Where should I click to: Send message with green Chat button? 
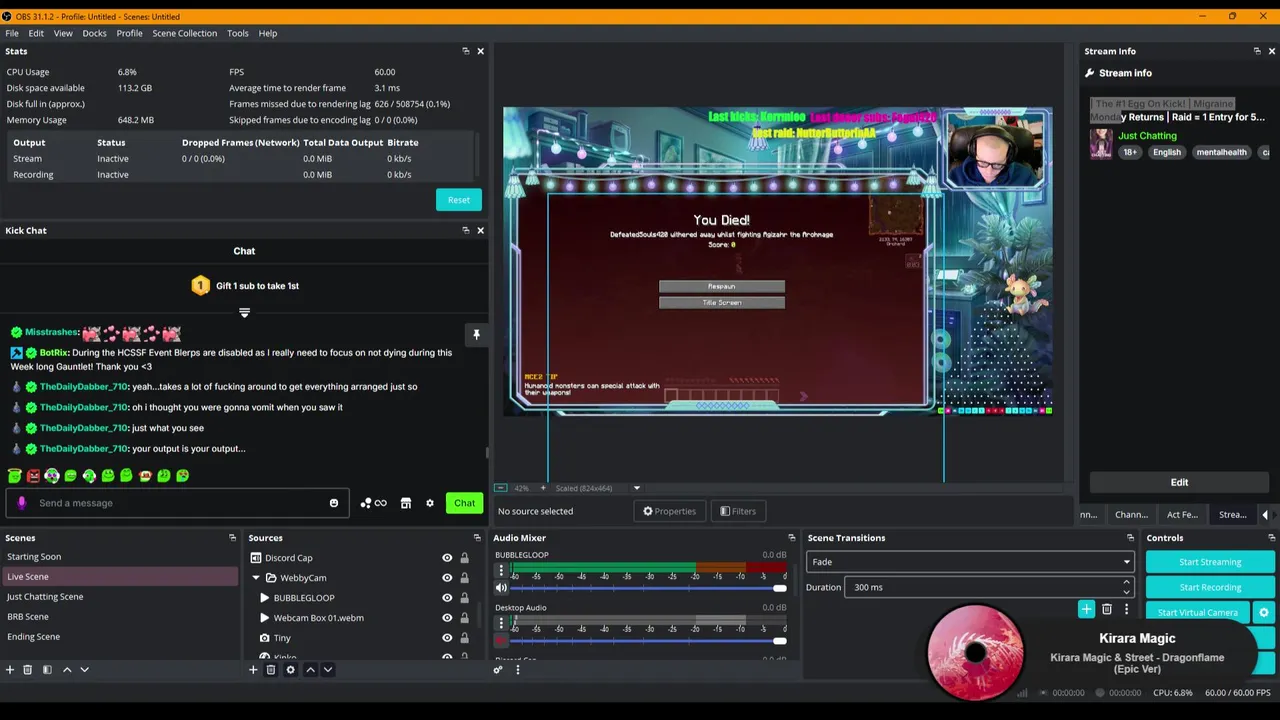pos(465,503)
